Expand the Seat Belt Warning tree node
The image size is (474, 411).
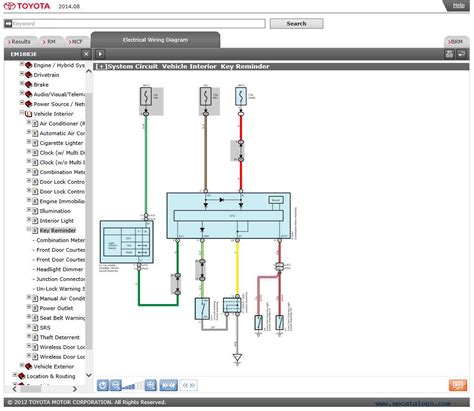pyautogui.click(x=29, y=317)
